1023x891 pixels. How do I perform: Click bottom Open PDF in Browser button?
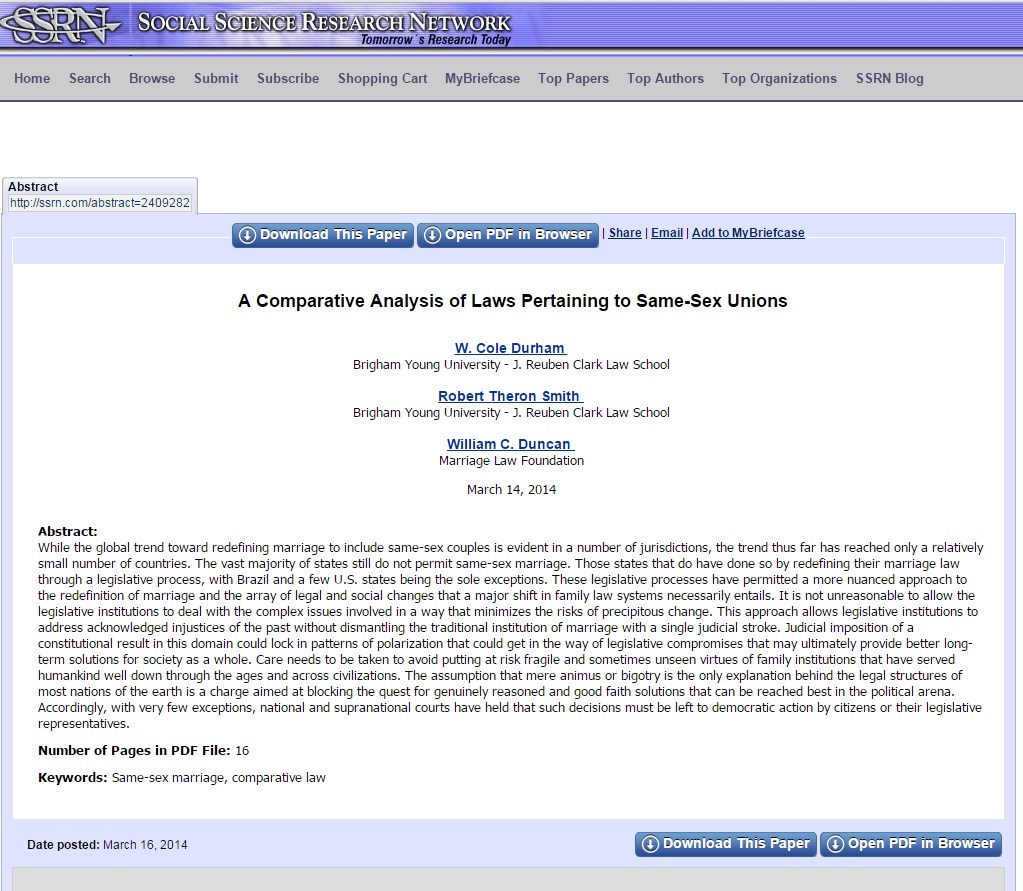point(911,844)
